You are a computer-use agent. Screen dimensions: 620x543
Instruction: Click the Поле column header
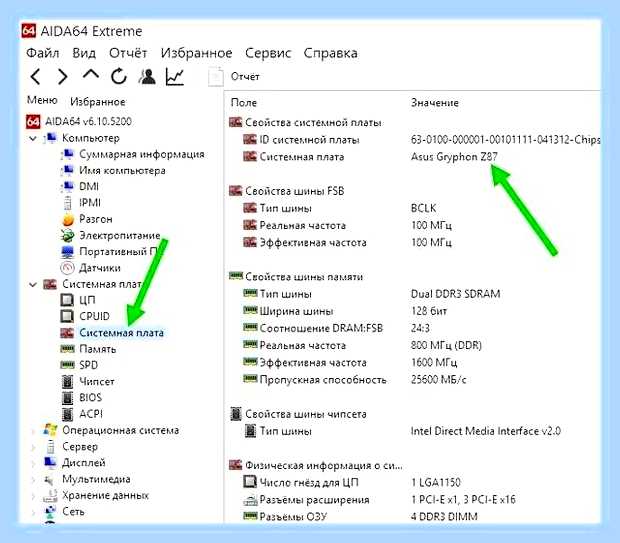(244, 103)
